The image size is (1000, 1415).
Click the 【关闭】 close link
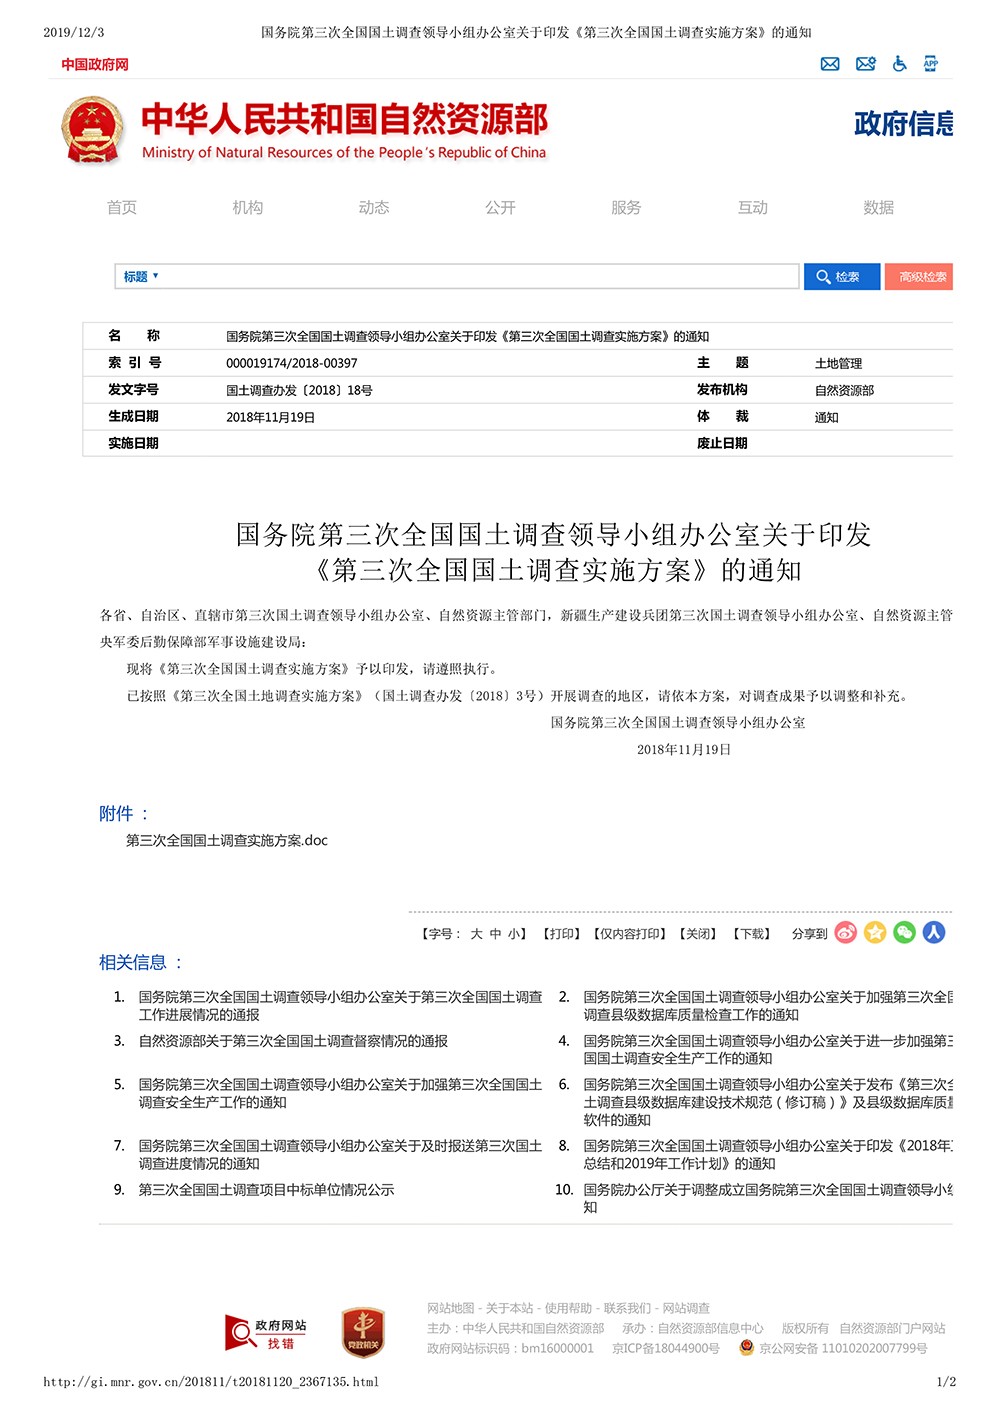[x=698, y=934]
